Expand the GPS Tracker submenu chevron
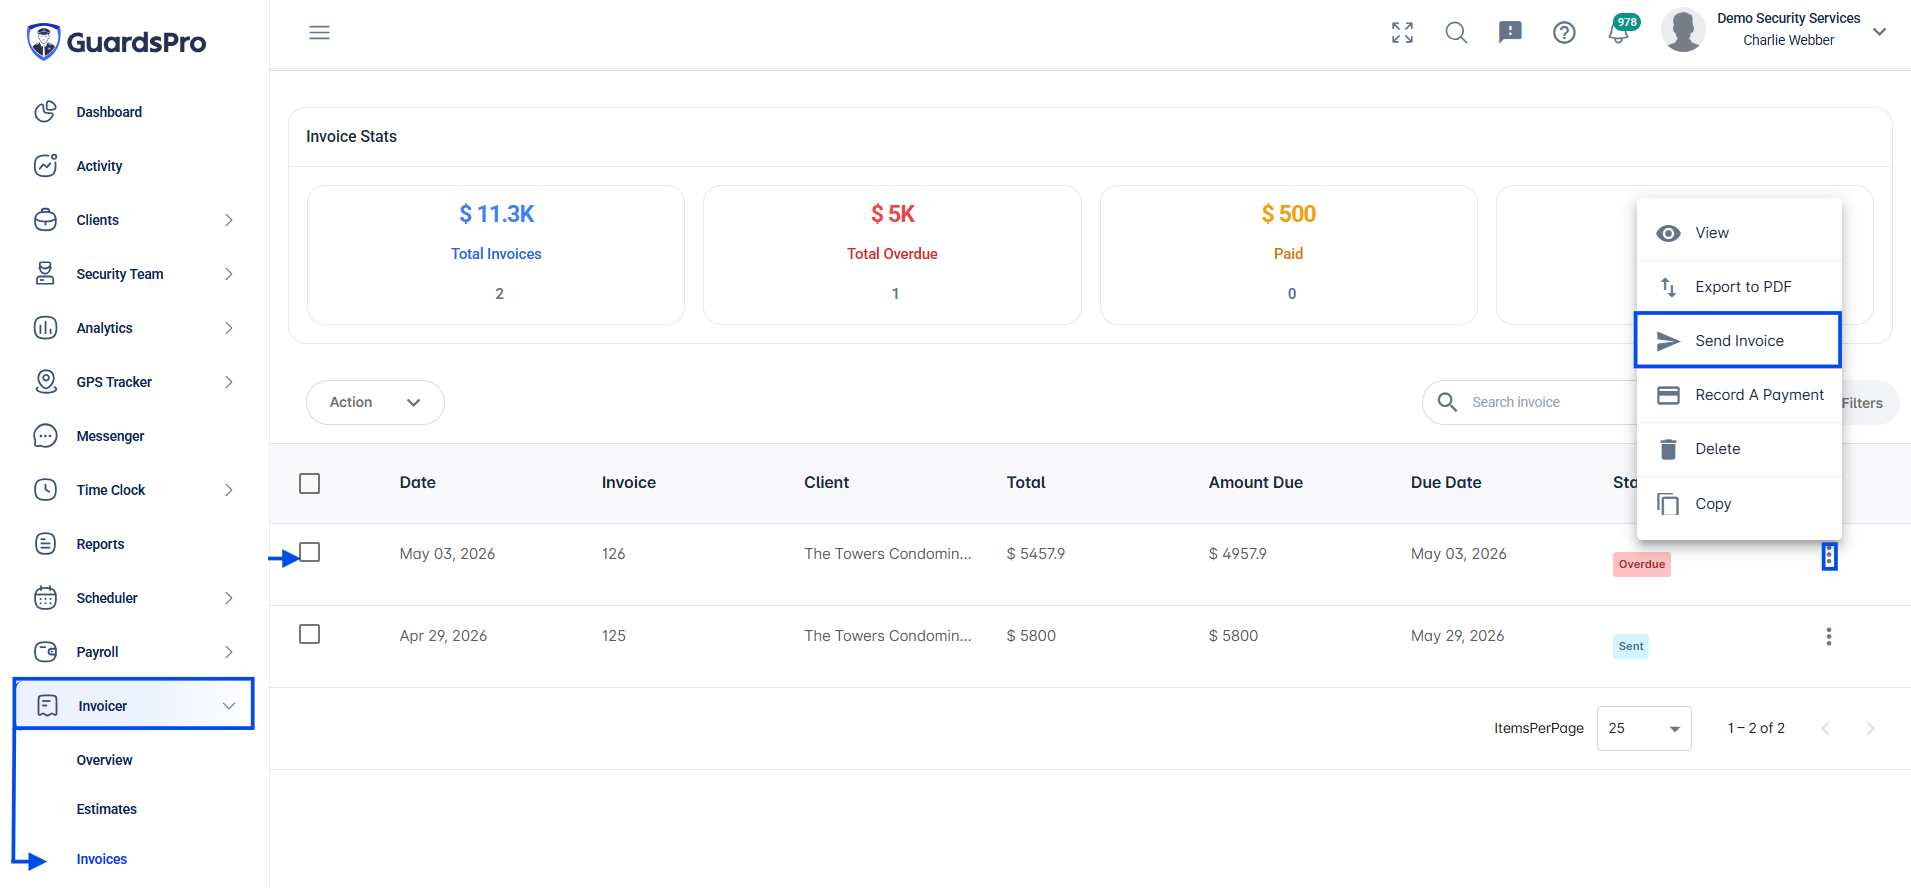This screenshot has width=1911, height=888. coord(229,382)
